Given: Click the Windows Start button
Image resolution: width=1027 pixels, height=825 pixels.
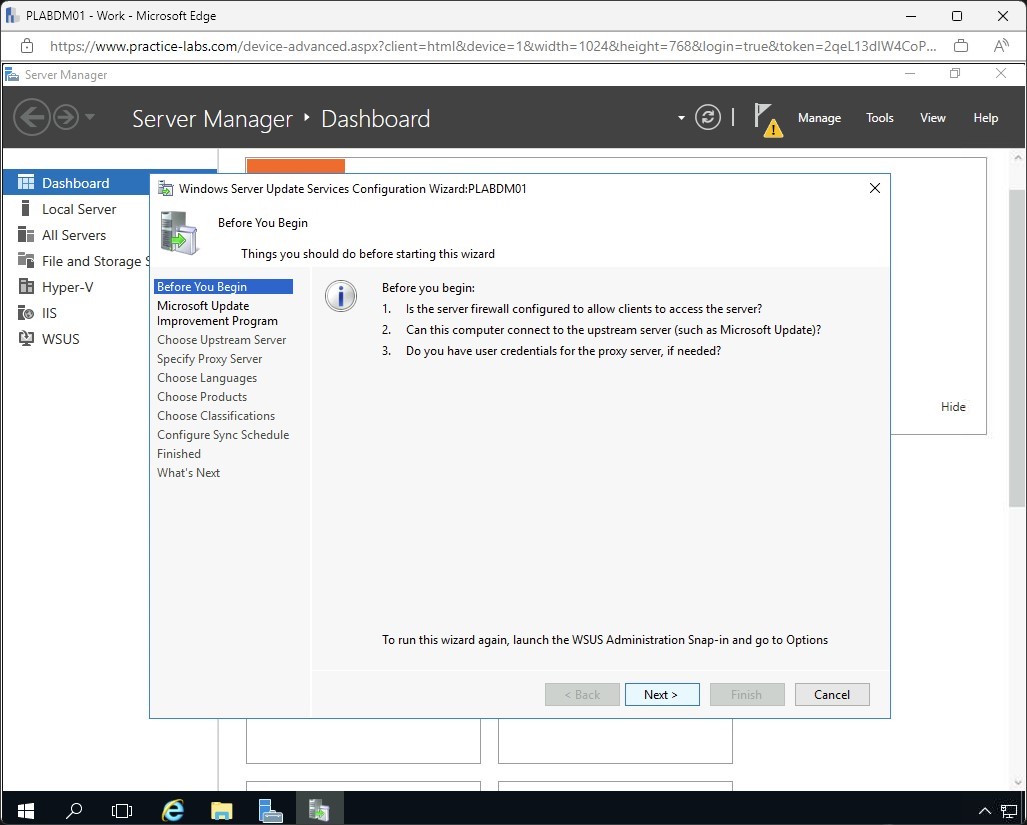Looking at the screenshot, I should click(x=25, y=809).
